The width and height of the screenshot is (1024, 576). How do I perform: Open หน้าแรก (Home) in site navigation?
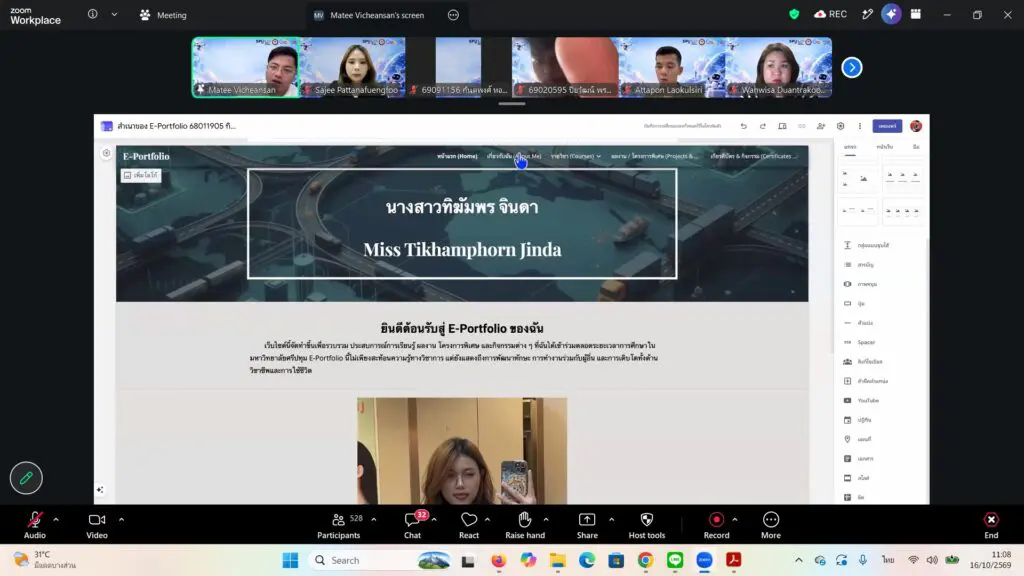[457, 156]
